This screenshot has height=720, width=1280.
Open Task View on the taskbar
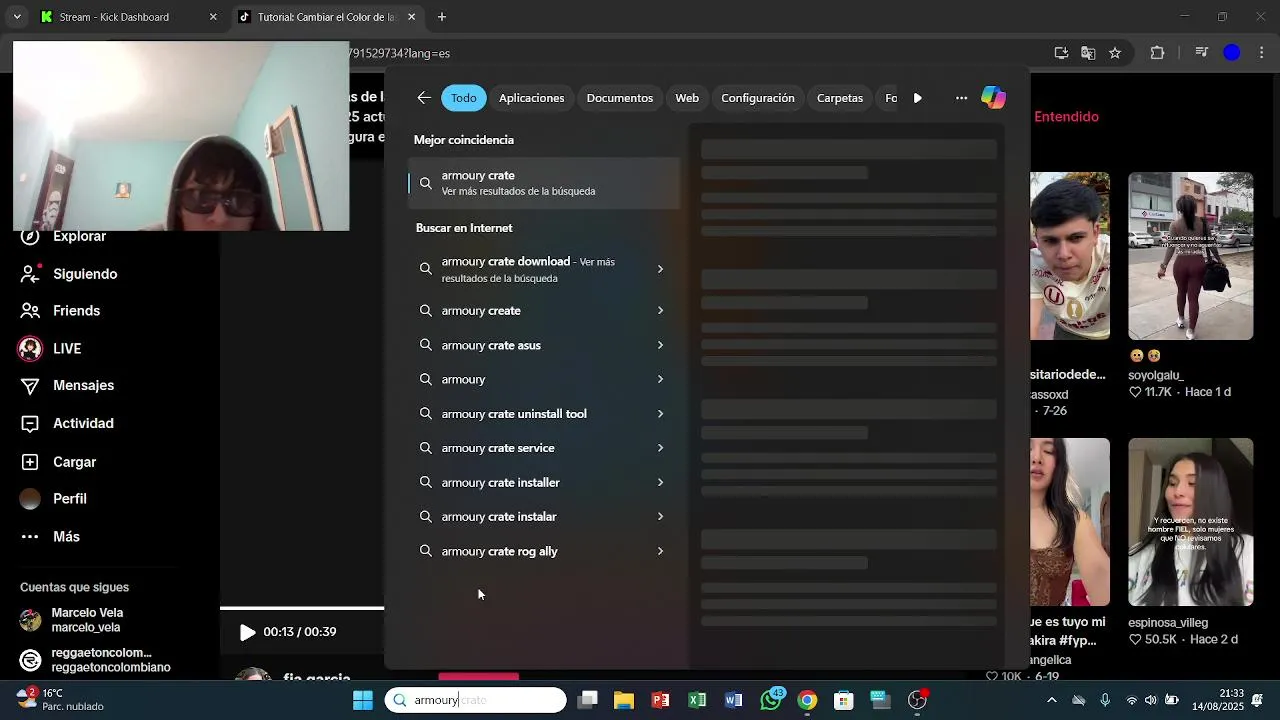pyautogui.click(x=588, y=700)
